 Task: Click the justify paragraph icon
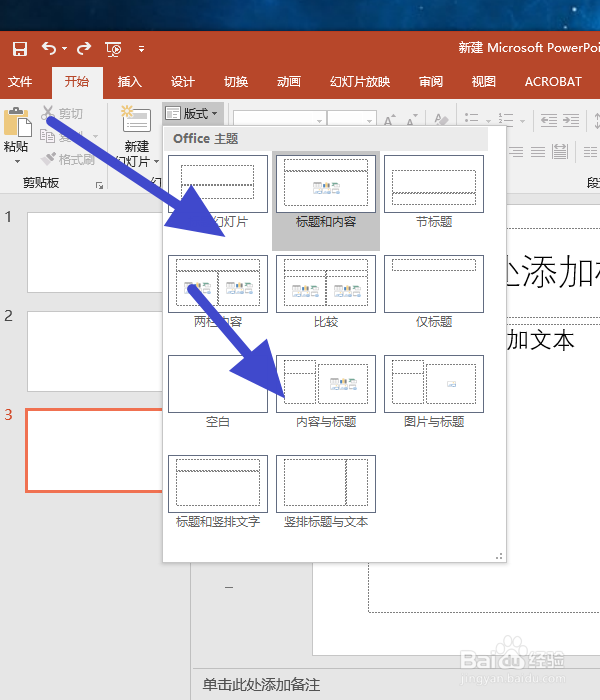[x=538, y=152]
